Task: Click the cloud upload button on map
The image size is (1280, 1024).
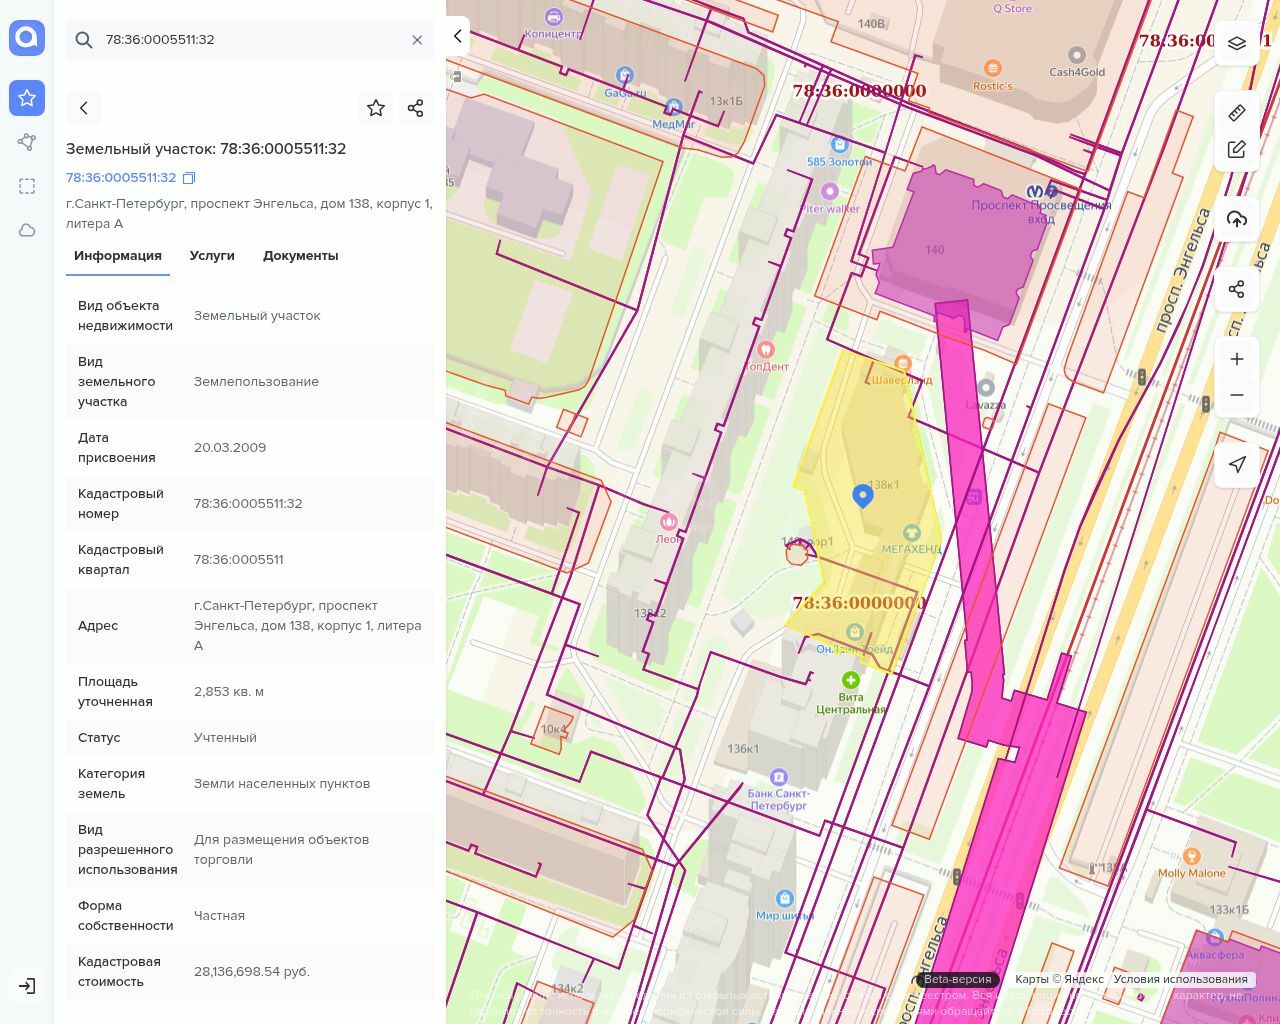Action: pyautogui.click(x=1237, y=219)
